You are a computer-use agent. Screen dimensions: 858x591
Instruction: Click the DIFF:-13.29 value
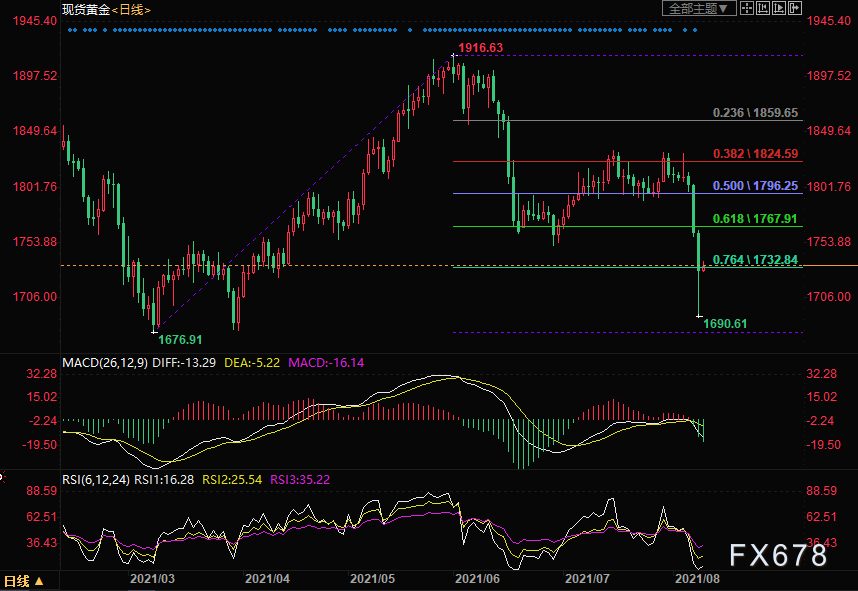coord(184,363)
